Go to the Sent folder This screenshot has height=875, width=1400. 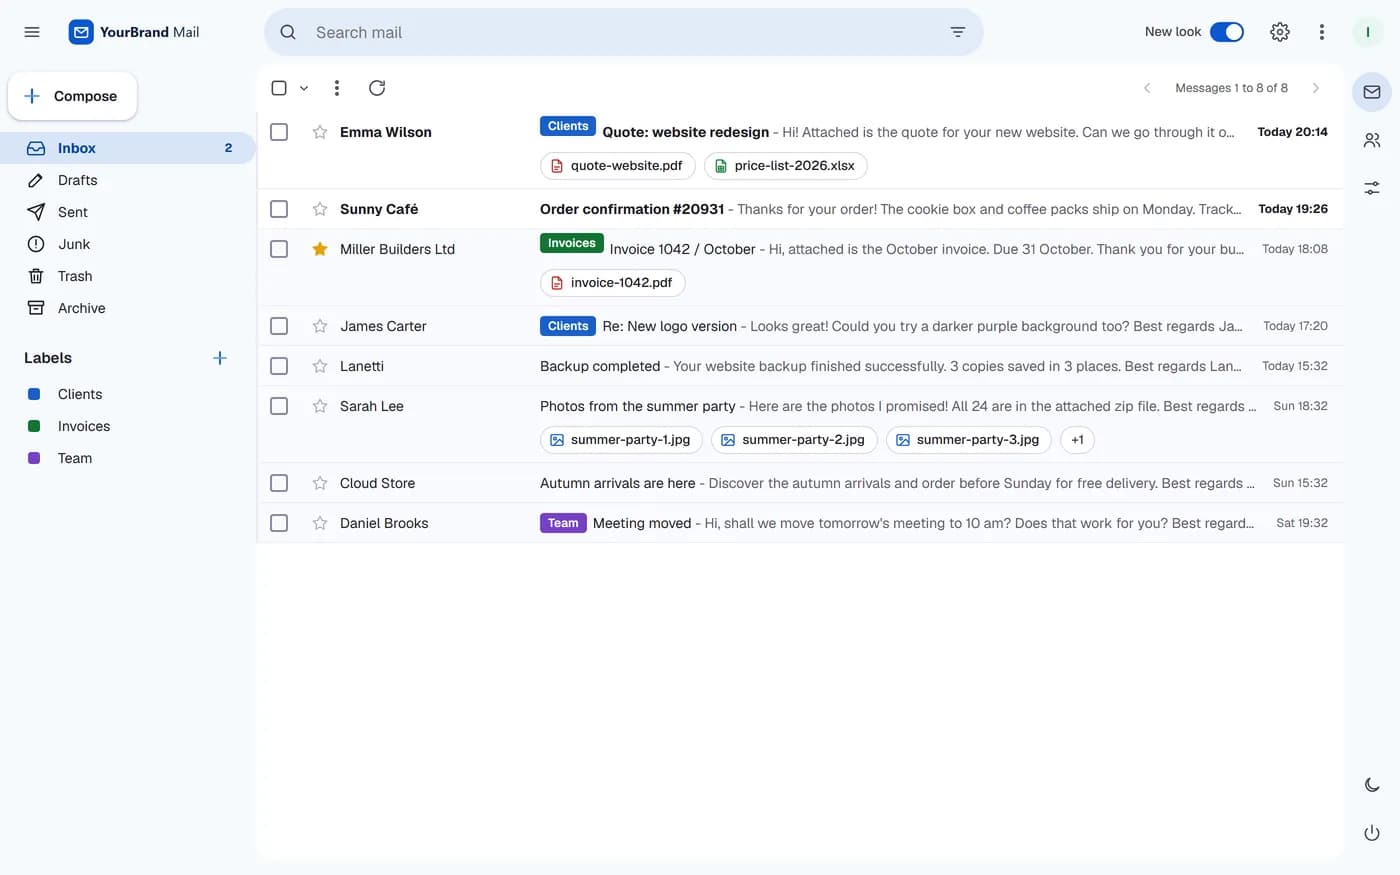click(128, 212)
